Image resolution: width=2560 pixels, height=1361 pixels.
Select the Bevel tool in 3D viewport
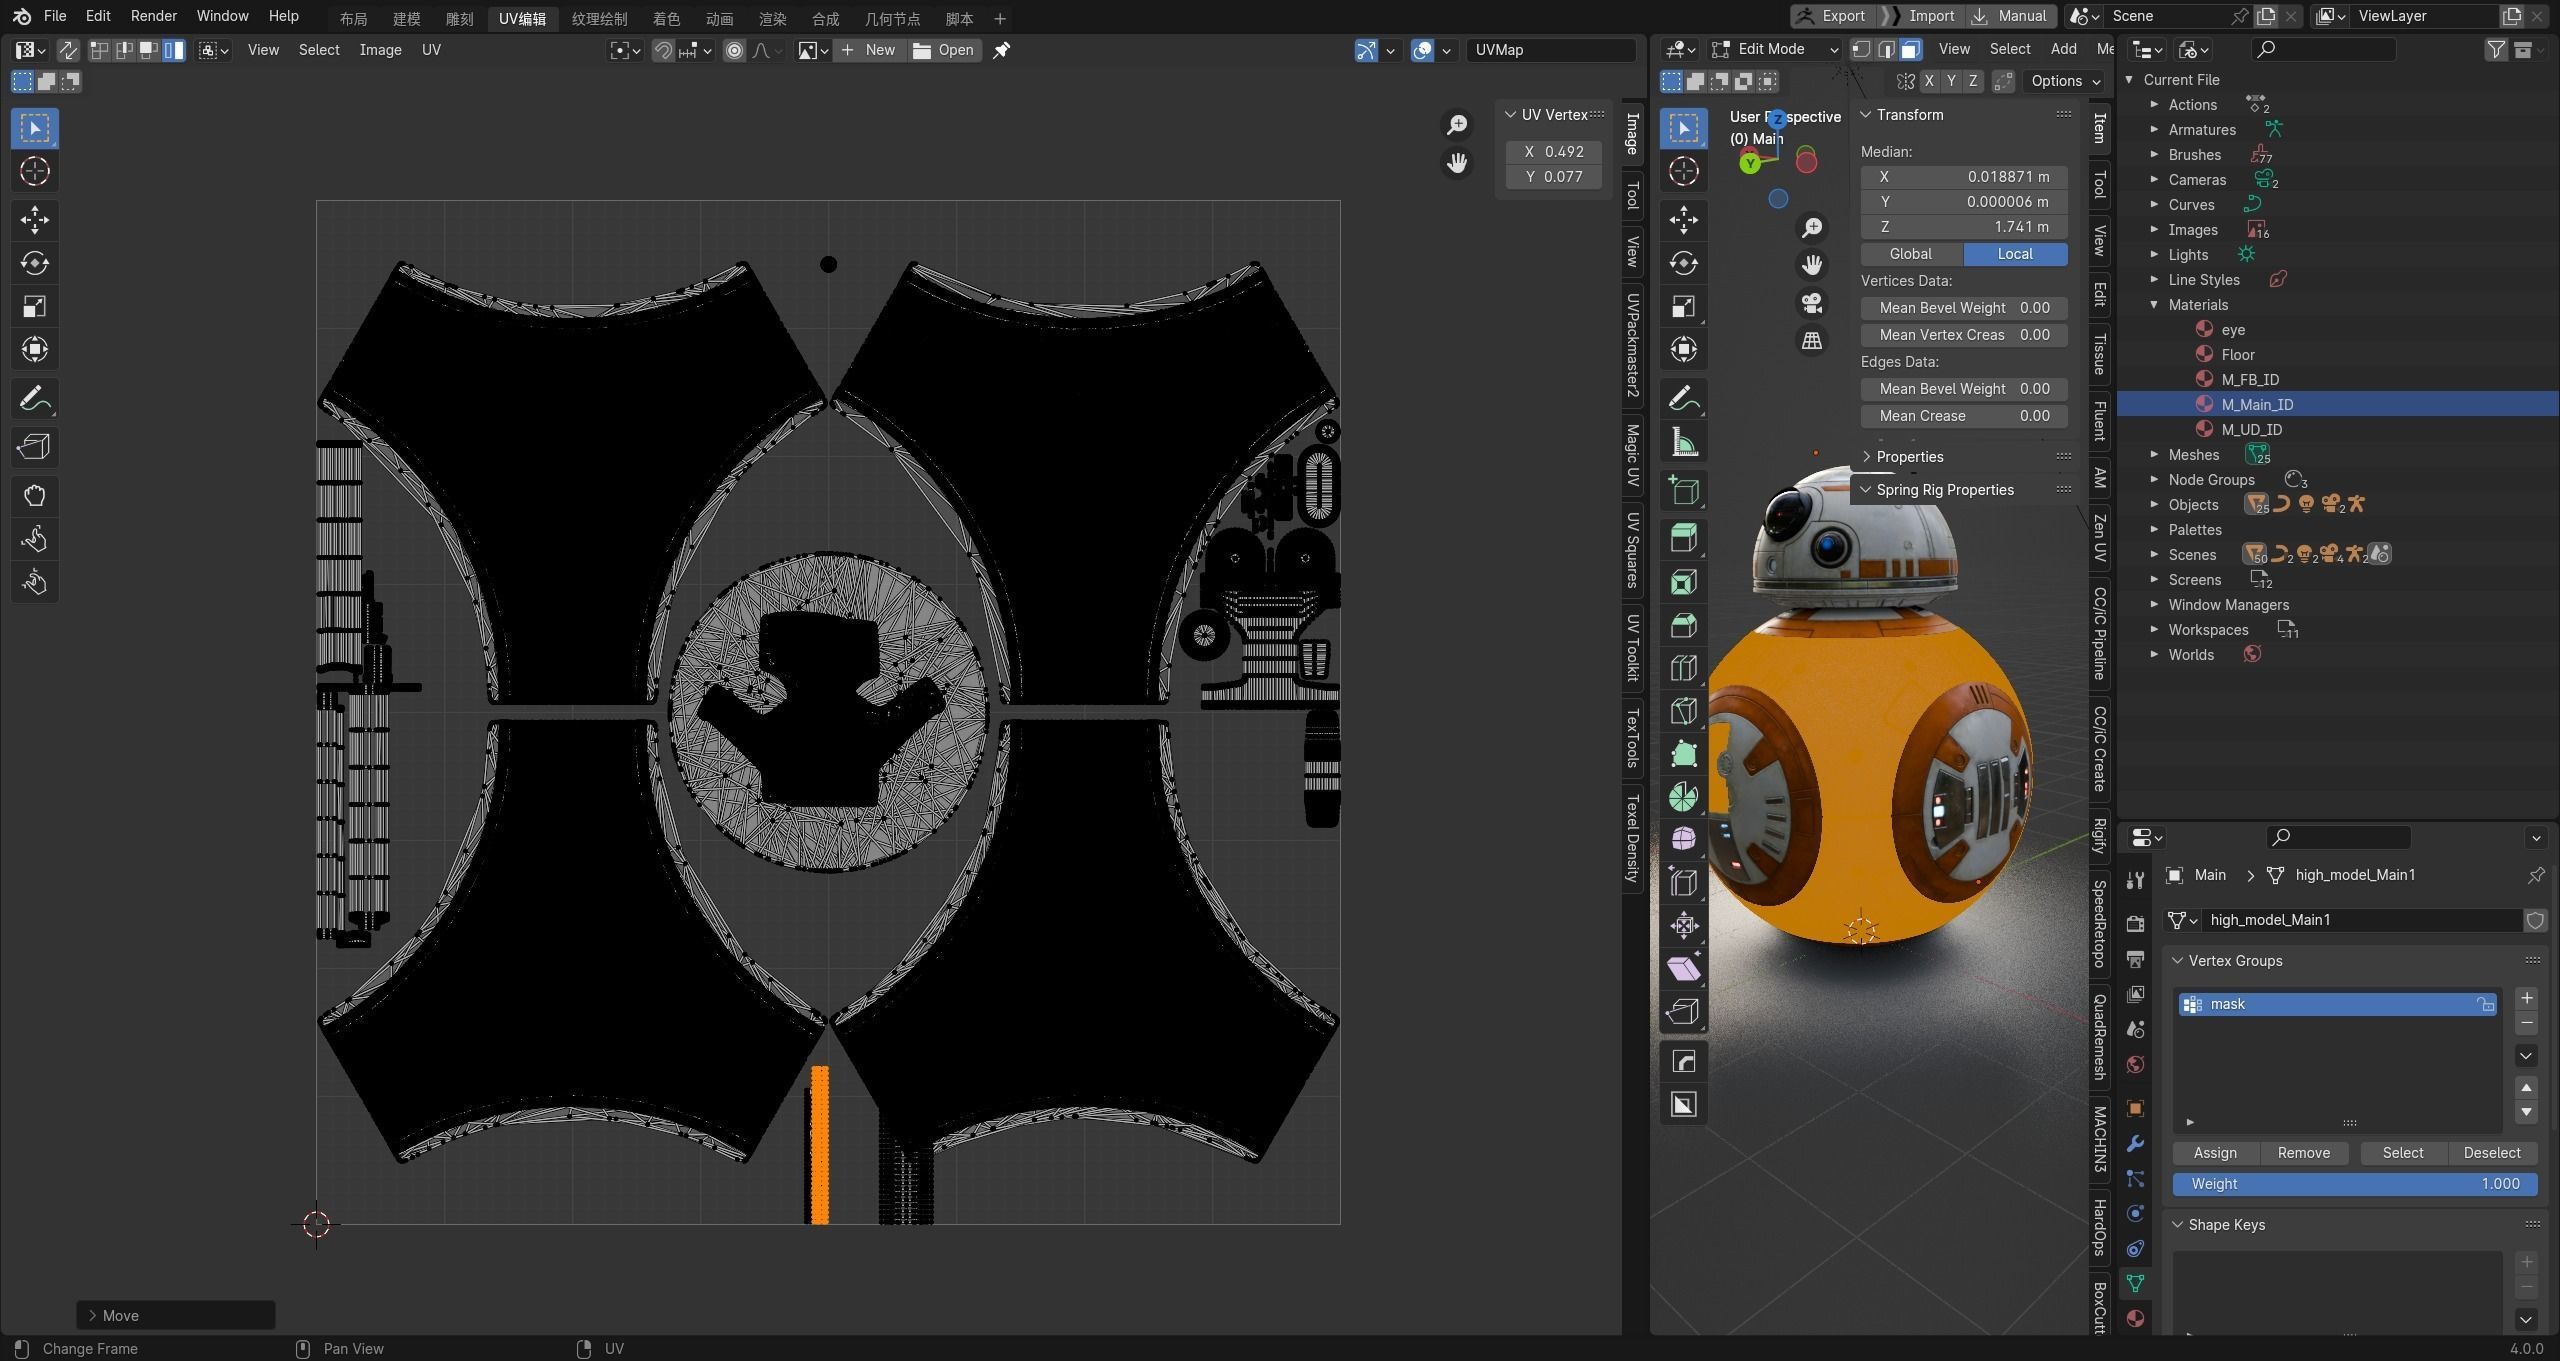click(x=1684, y=626)
